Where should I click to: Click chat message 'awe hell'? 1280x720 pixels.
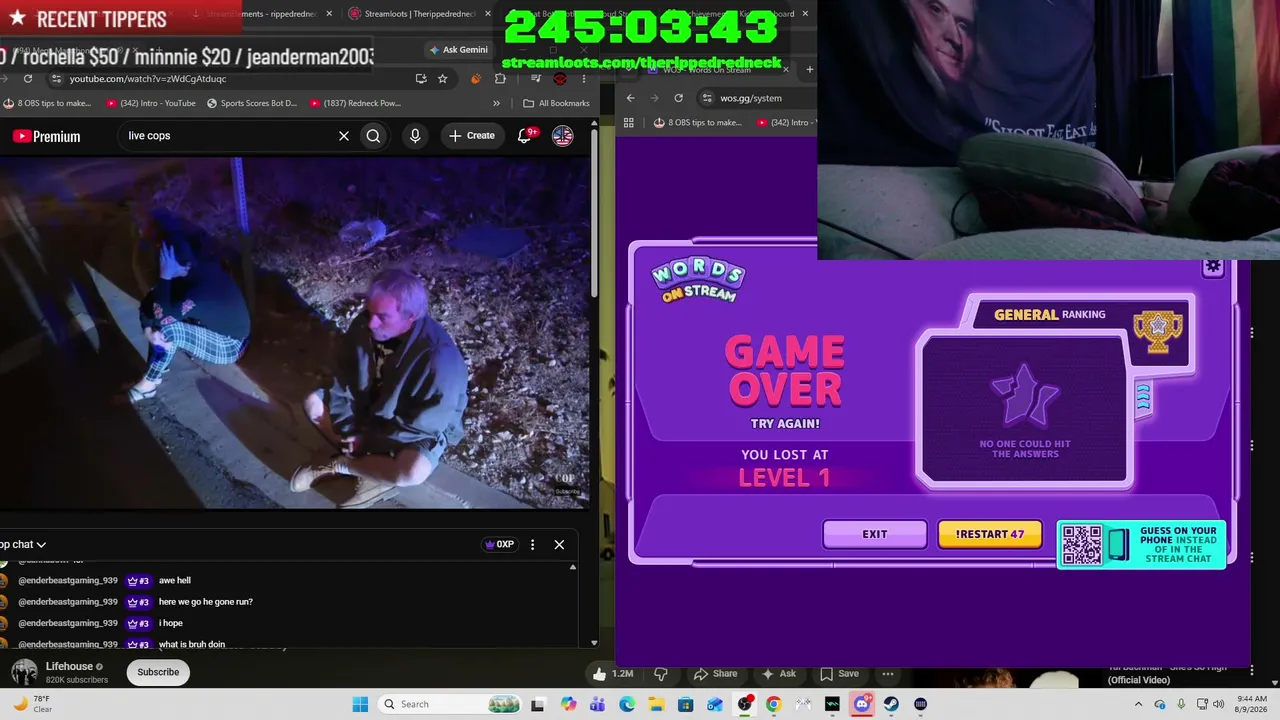(175, 580)
